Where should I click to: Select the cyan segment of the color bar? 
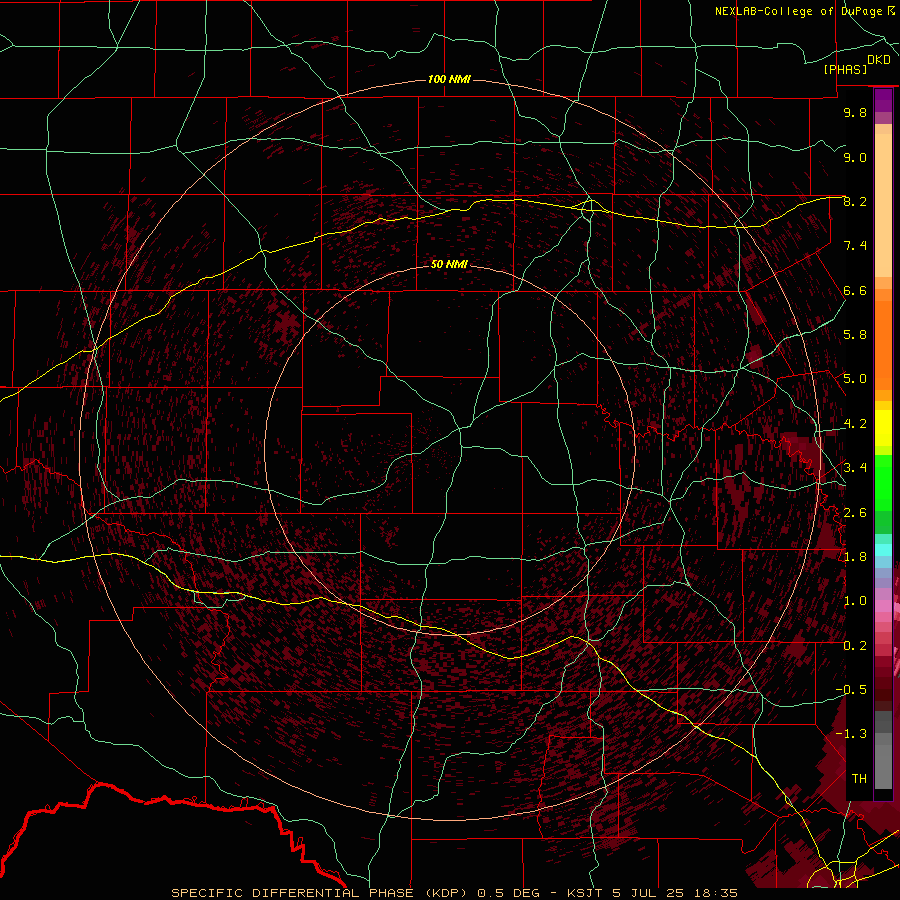point(883,550)
